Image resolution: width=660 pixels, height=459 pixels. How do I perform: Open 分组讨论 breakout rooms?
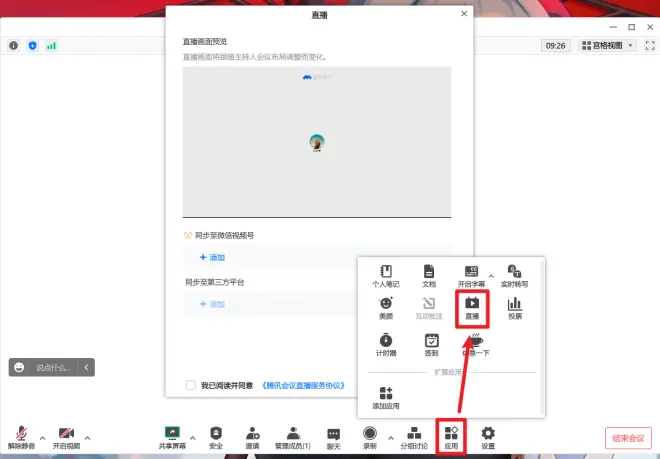[414, 438]
